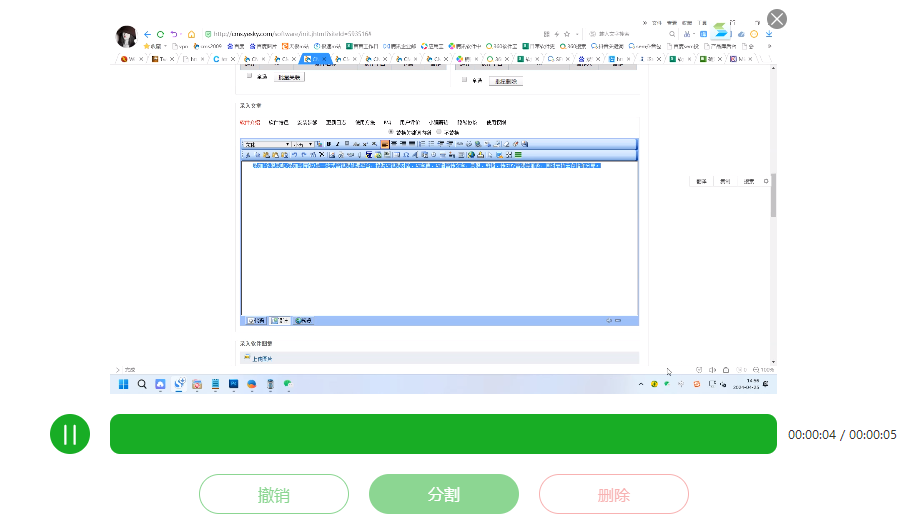The width and height of the screenshot is (912, 523).
Task: Click the Windows Start icon in taskbar
Action: point(124,384)
